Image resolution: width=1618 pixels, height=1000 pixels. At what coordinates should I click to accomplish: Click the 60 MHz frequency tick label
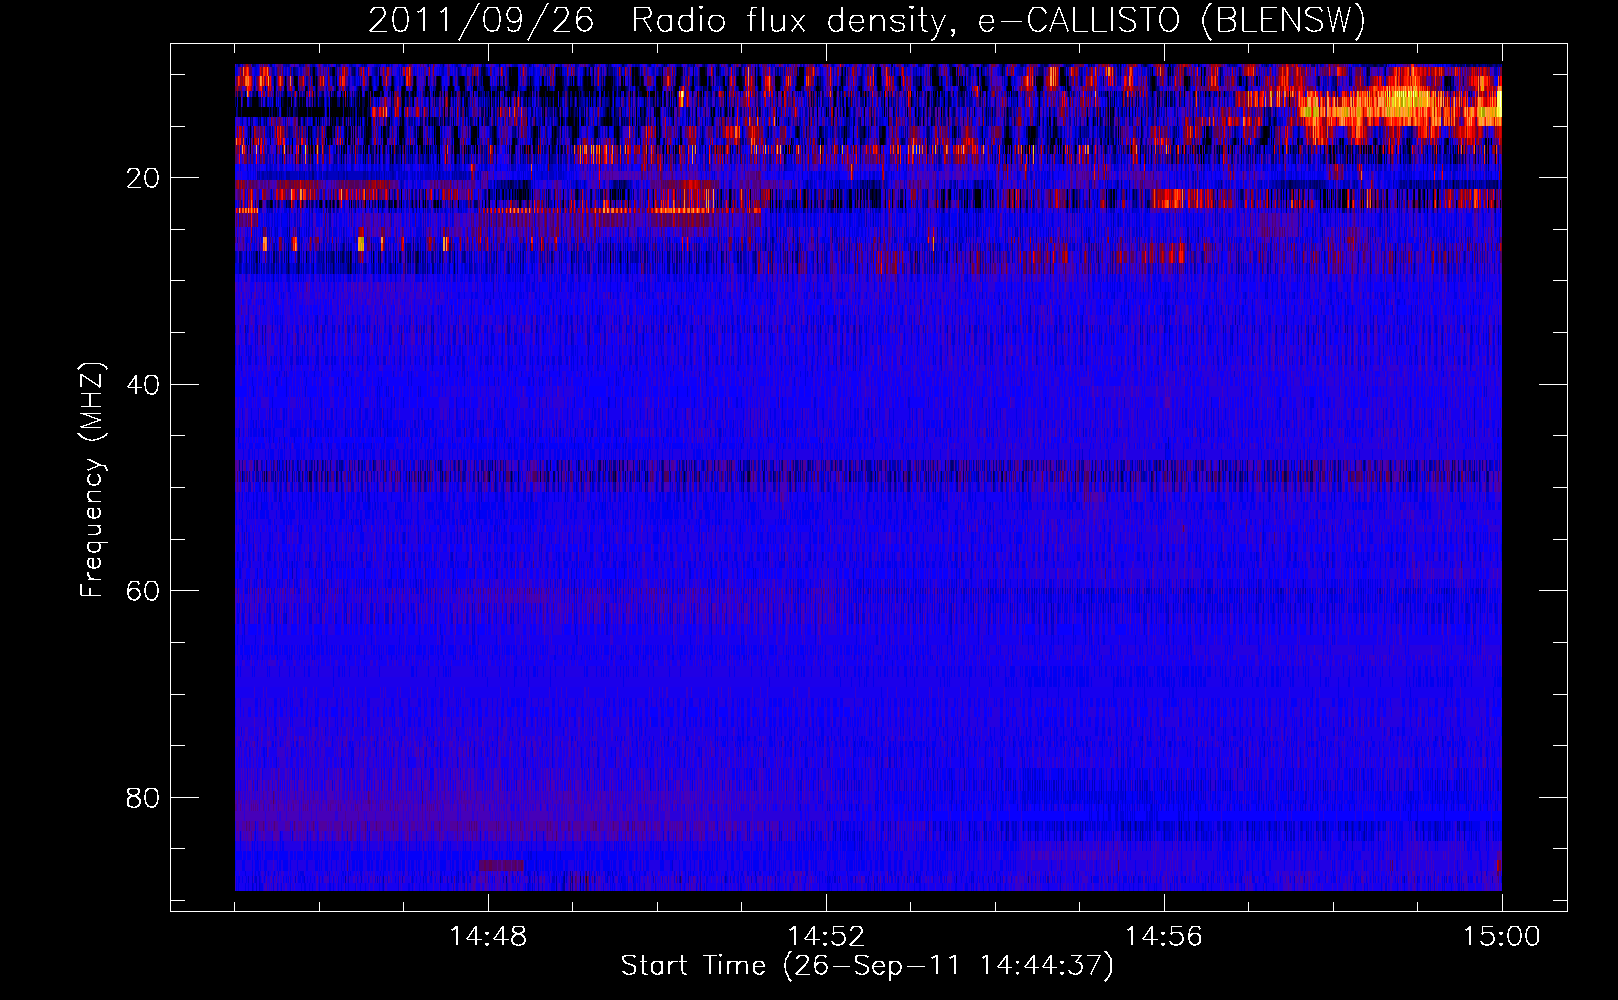(x=142, y=591)
